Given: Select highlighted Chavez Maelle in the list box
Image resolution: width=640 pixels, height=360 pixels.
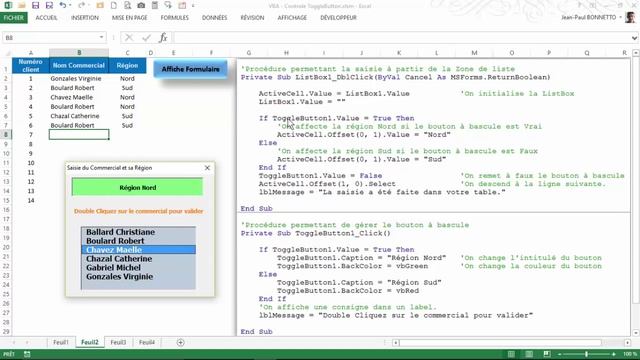Looking at the screenshot, I should coord(138,250).
